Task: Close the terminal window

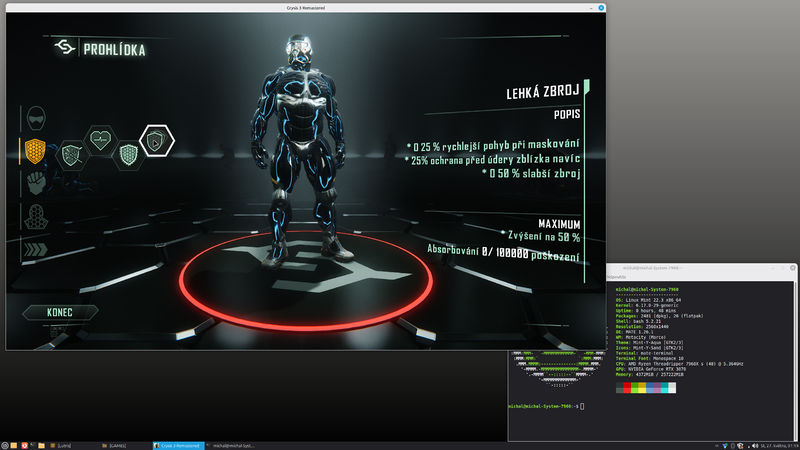Action: pos(793,268)
